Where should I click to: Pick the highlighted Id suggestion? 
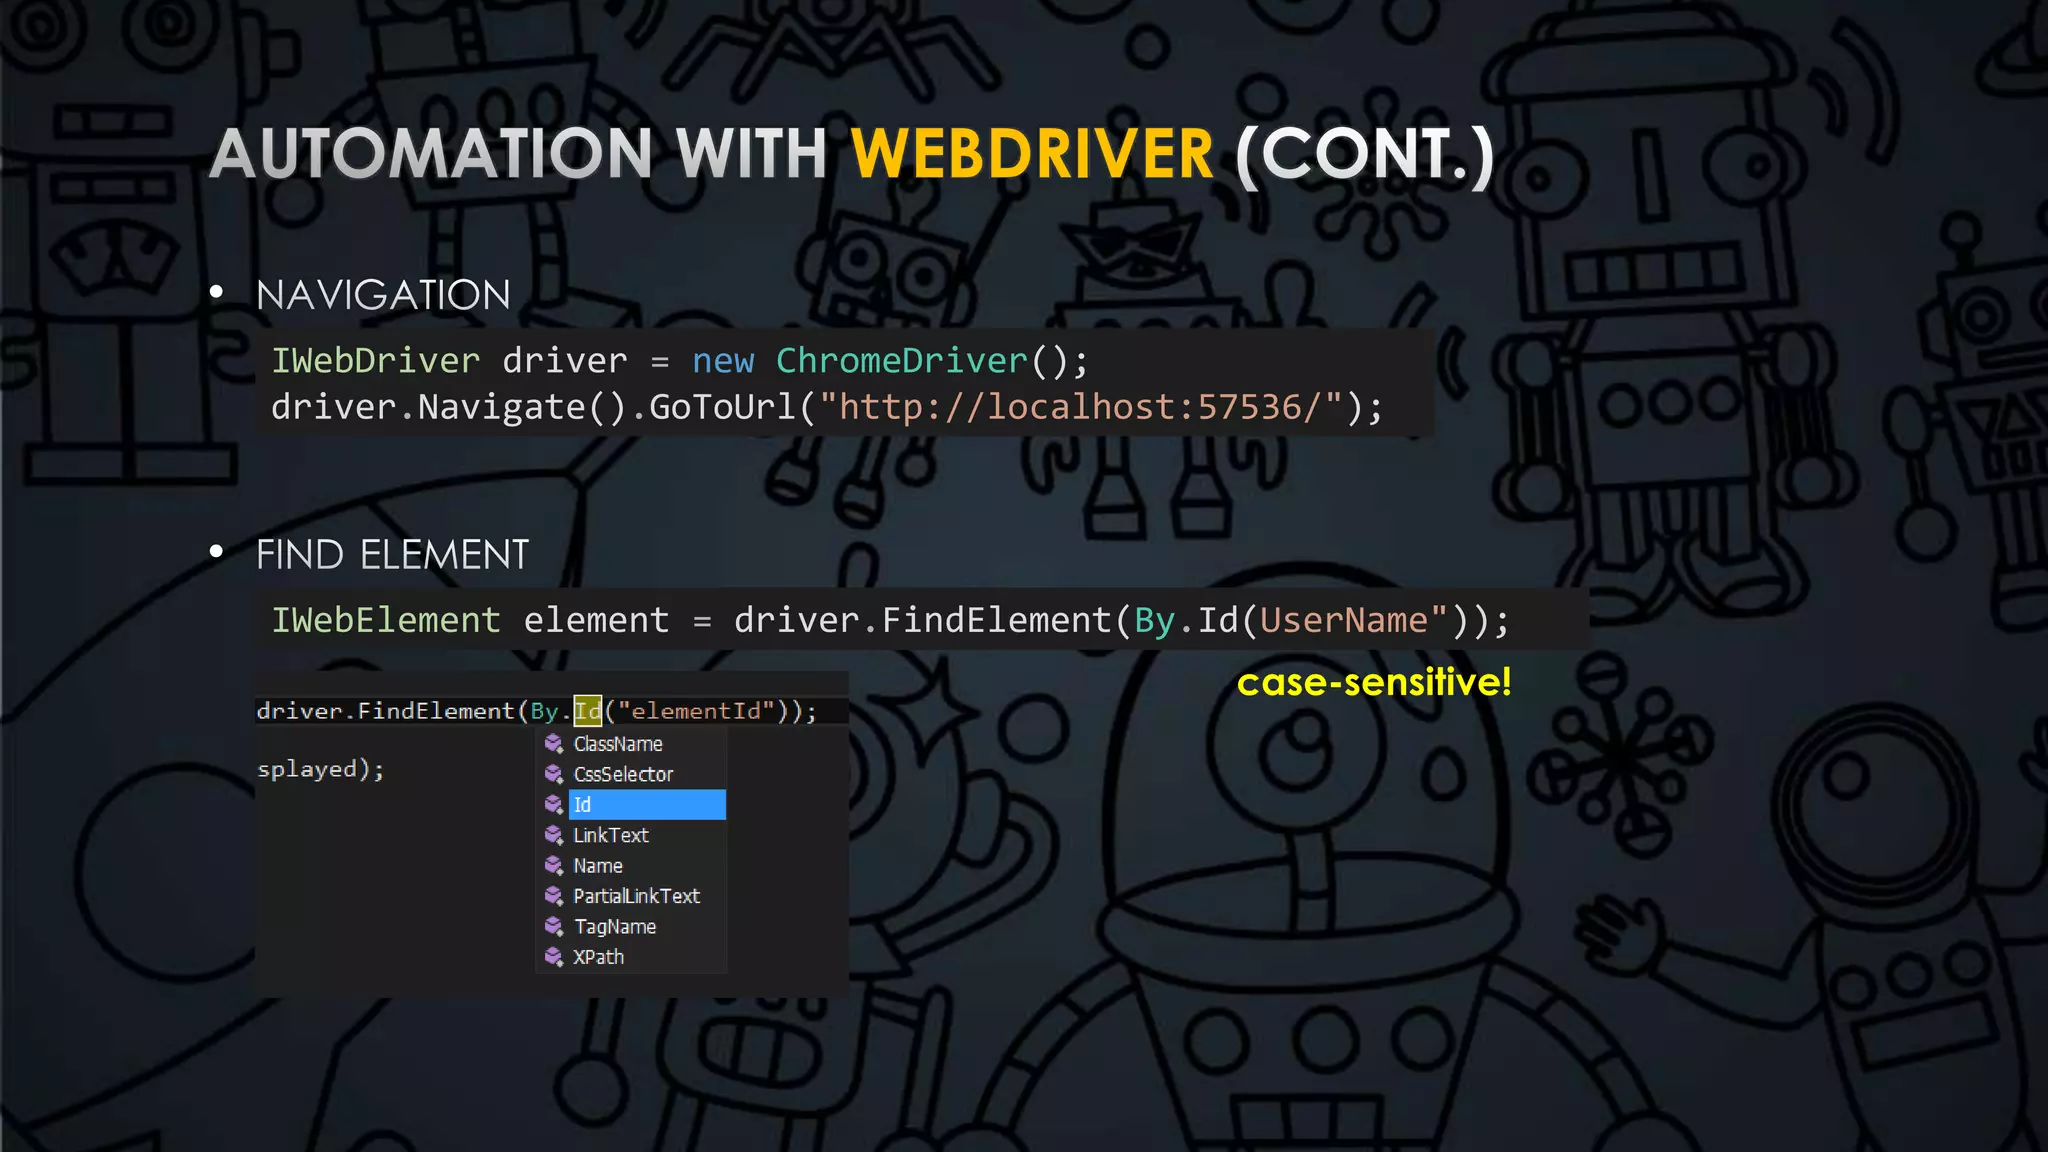point(646,805)
